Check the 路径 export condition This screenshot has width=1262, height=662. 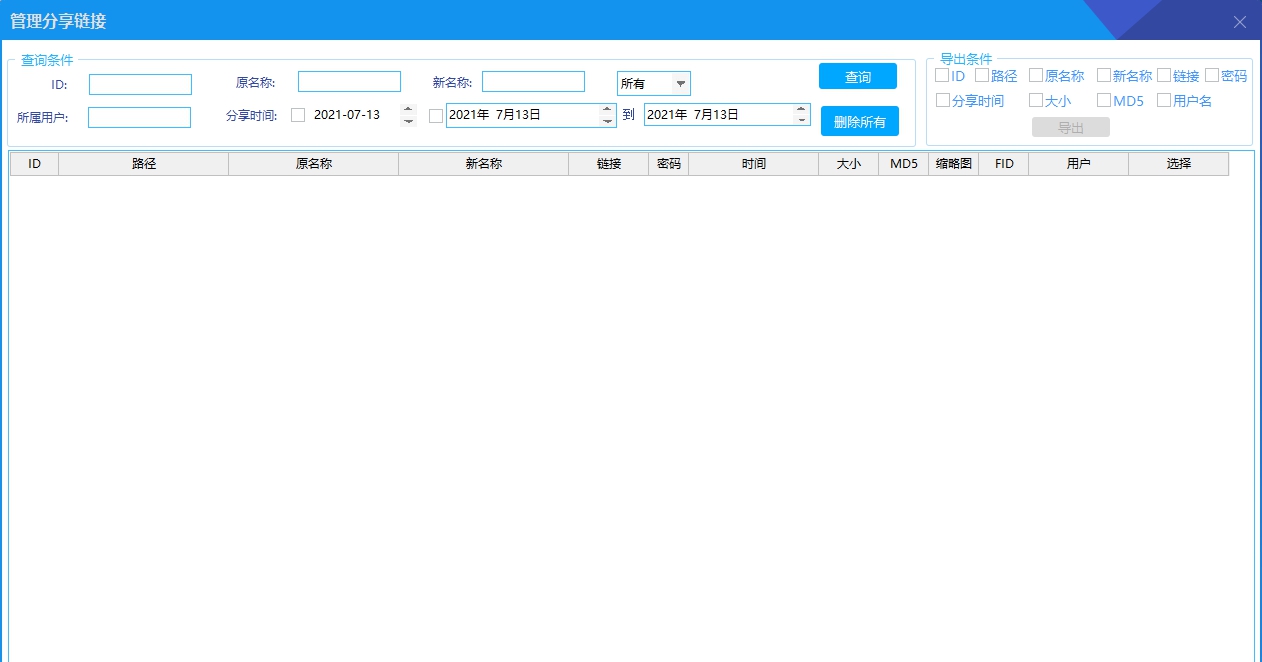[x=981, y=75]
